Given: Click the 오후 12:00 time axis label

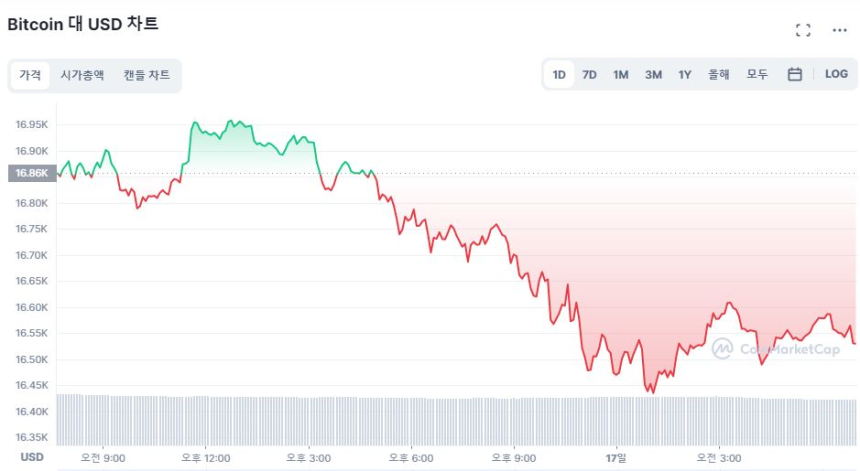Looking at the screenshot, I should (x=206, y=458).
